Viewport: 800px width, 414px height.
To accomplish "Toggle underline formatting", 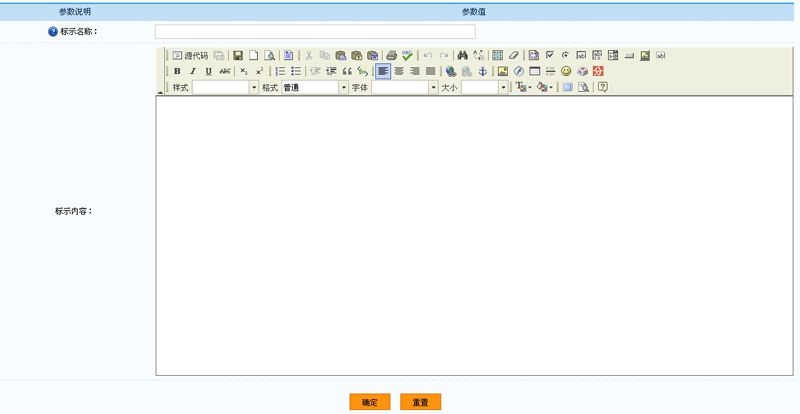I will point(209,71).
